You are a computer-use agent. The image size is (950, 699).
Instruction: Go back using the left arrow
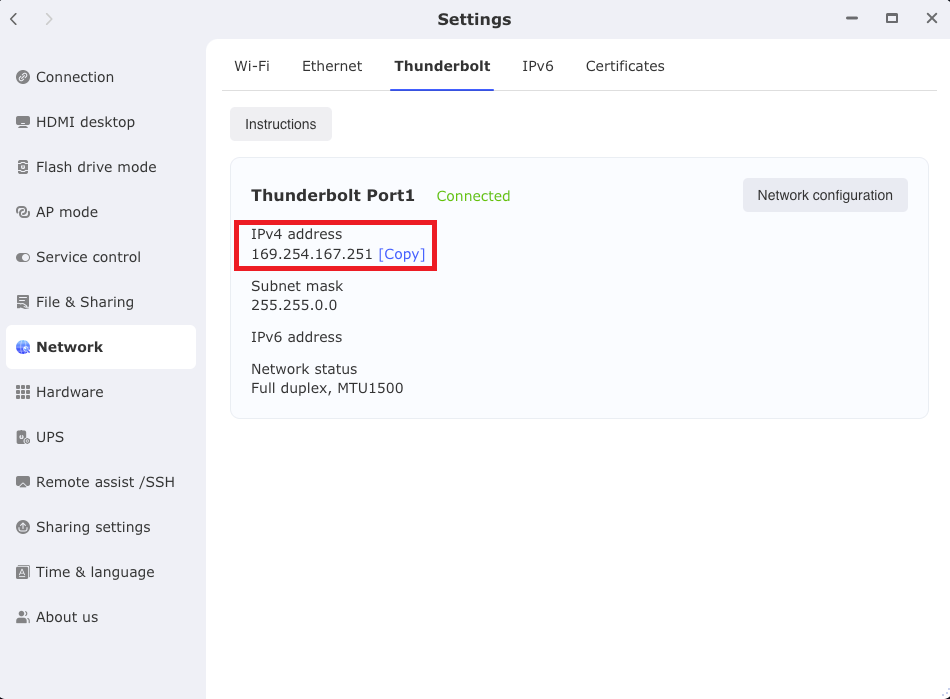click(14, 19)
